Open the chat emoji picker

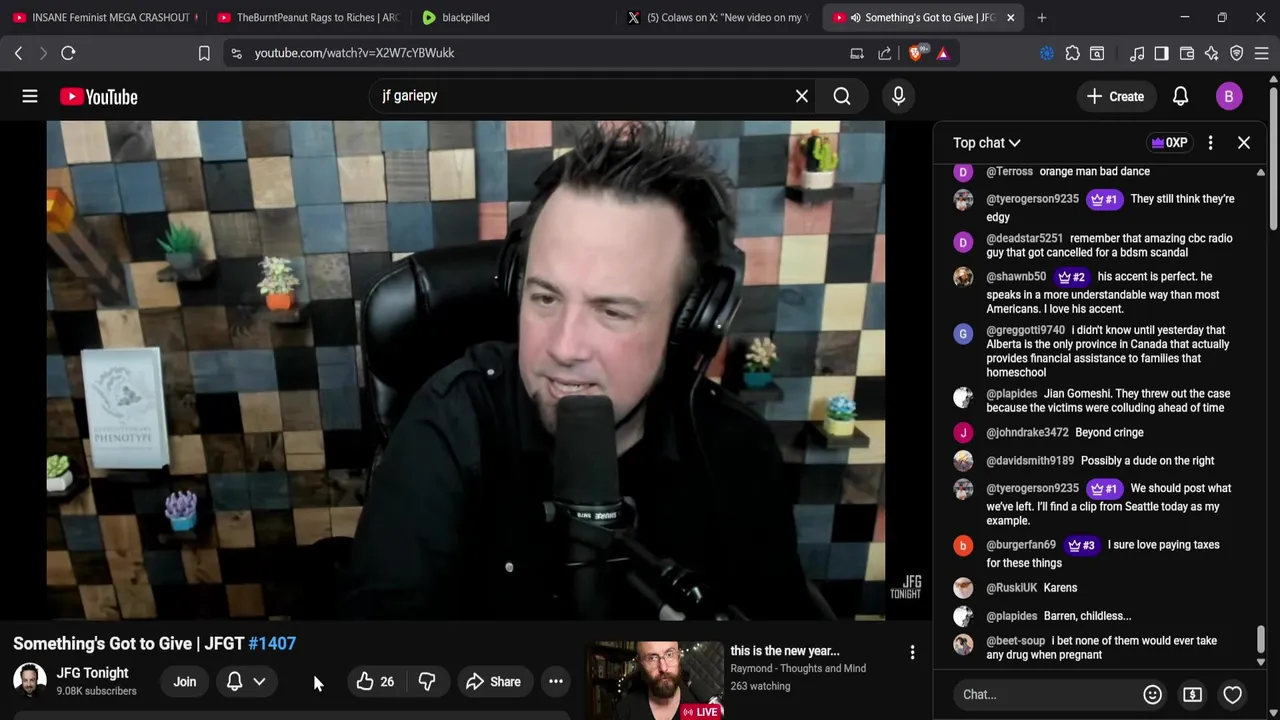(x=1152, y=694)
